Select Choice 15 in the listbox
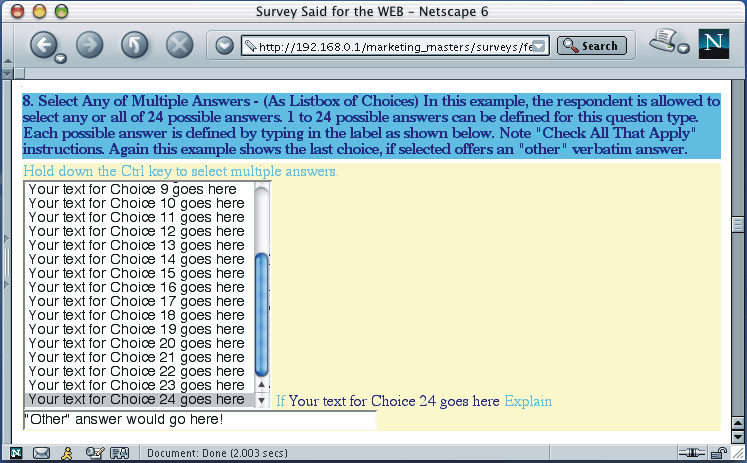This screenshot has width=747, height=463. (x=139, y=273)
